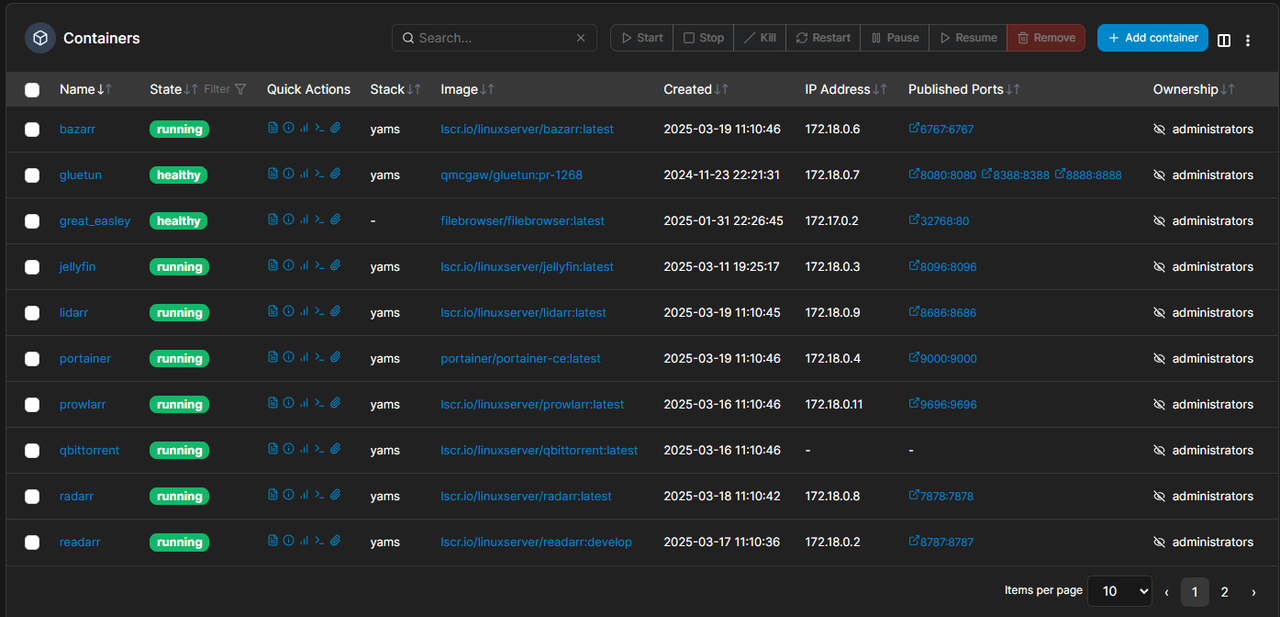Go to the previous page arrow
The width and height of the screenshot is (1280, 617).
(x=1166, y=592)
